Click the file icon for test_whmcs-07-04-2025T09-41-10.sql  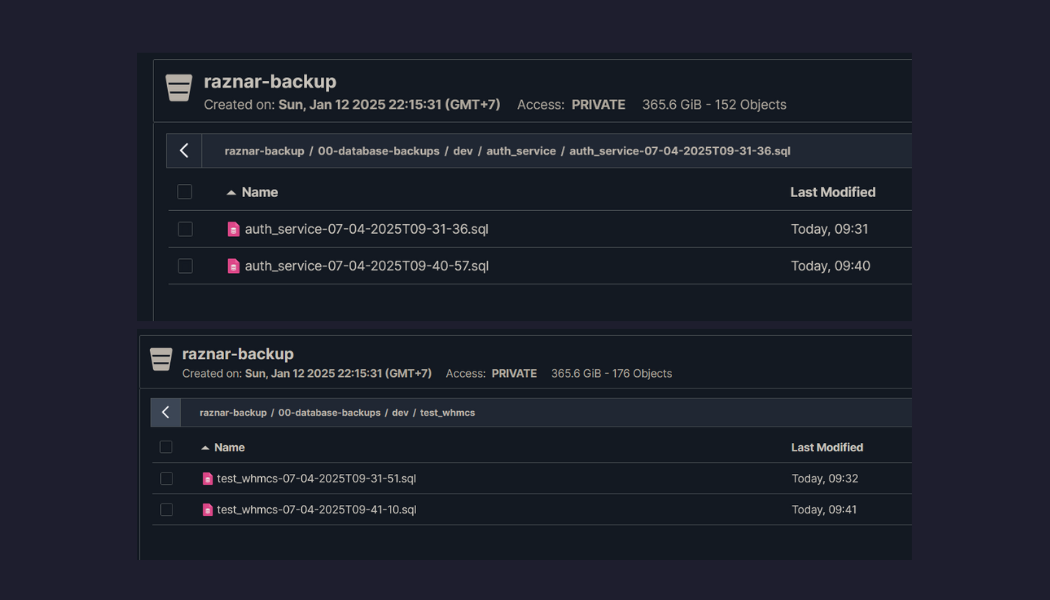[208, 510]
